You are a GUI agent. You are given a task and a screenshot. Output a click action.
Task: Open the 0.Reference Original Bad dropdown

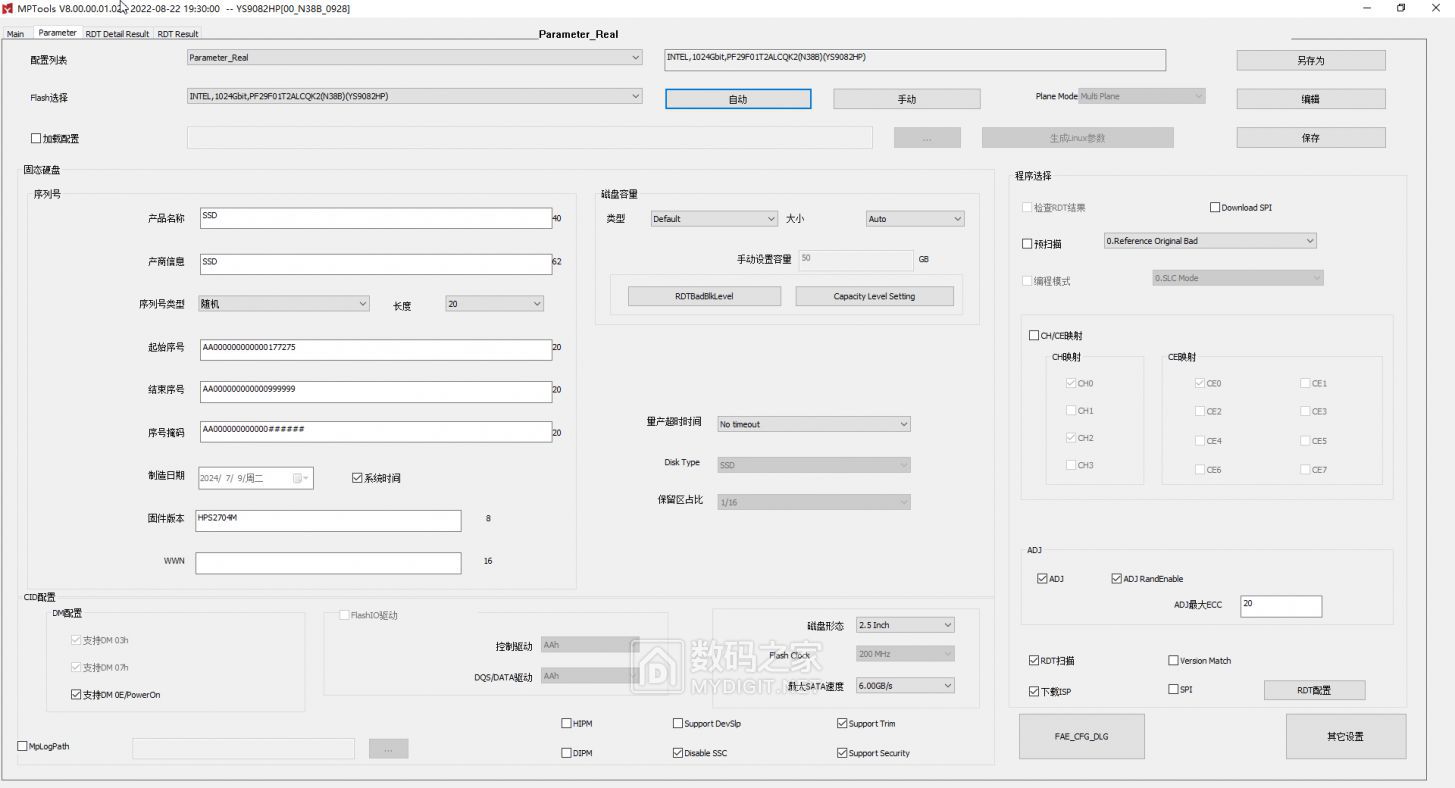[1210, 241]
